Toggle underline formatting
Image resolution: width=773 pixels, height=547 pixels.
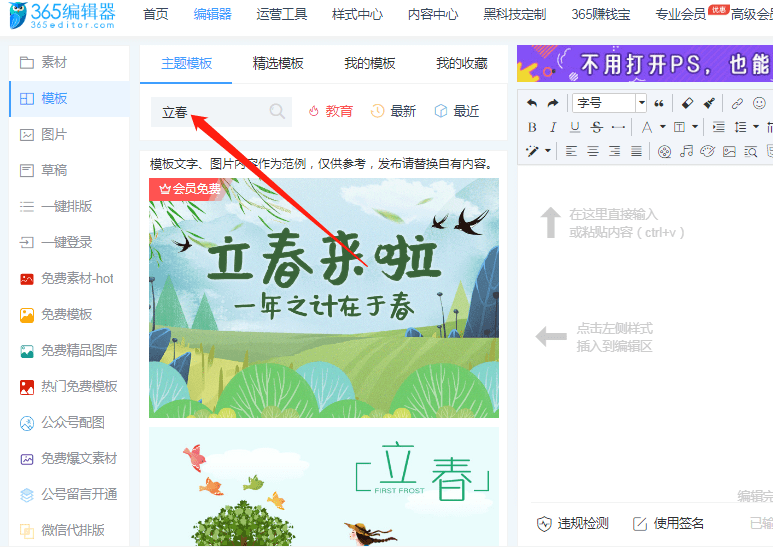click(x=575, y=127)
